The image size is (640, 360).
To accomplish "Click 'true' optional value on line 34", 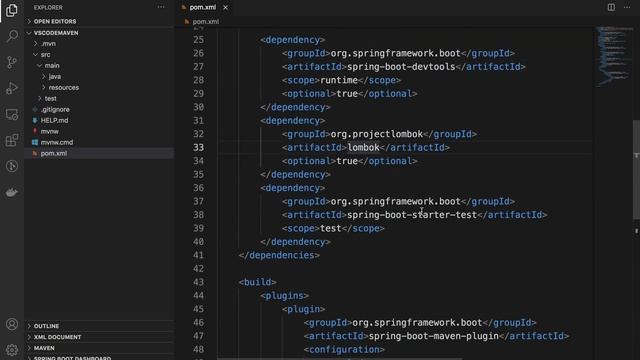I will point(347,161).
